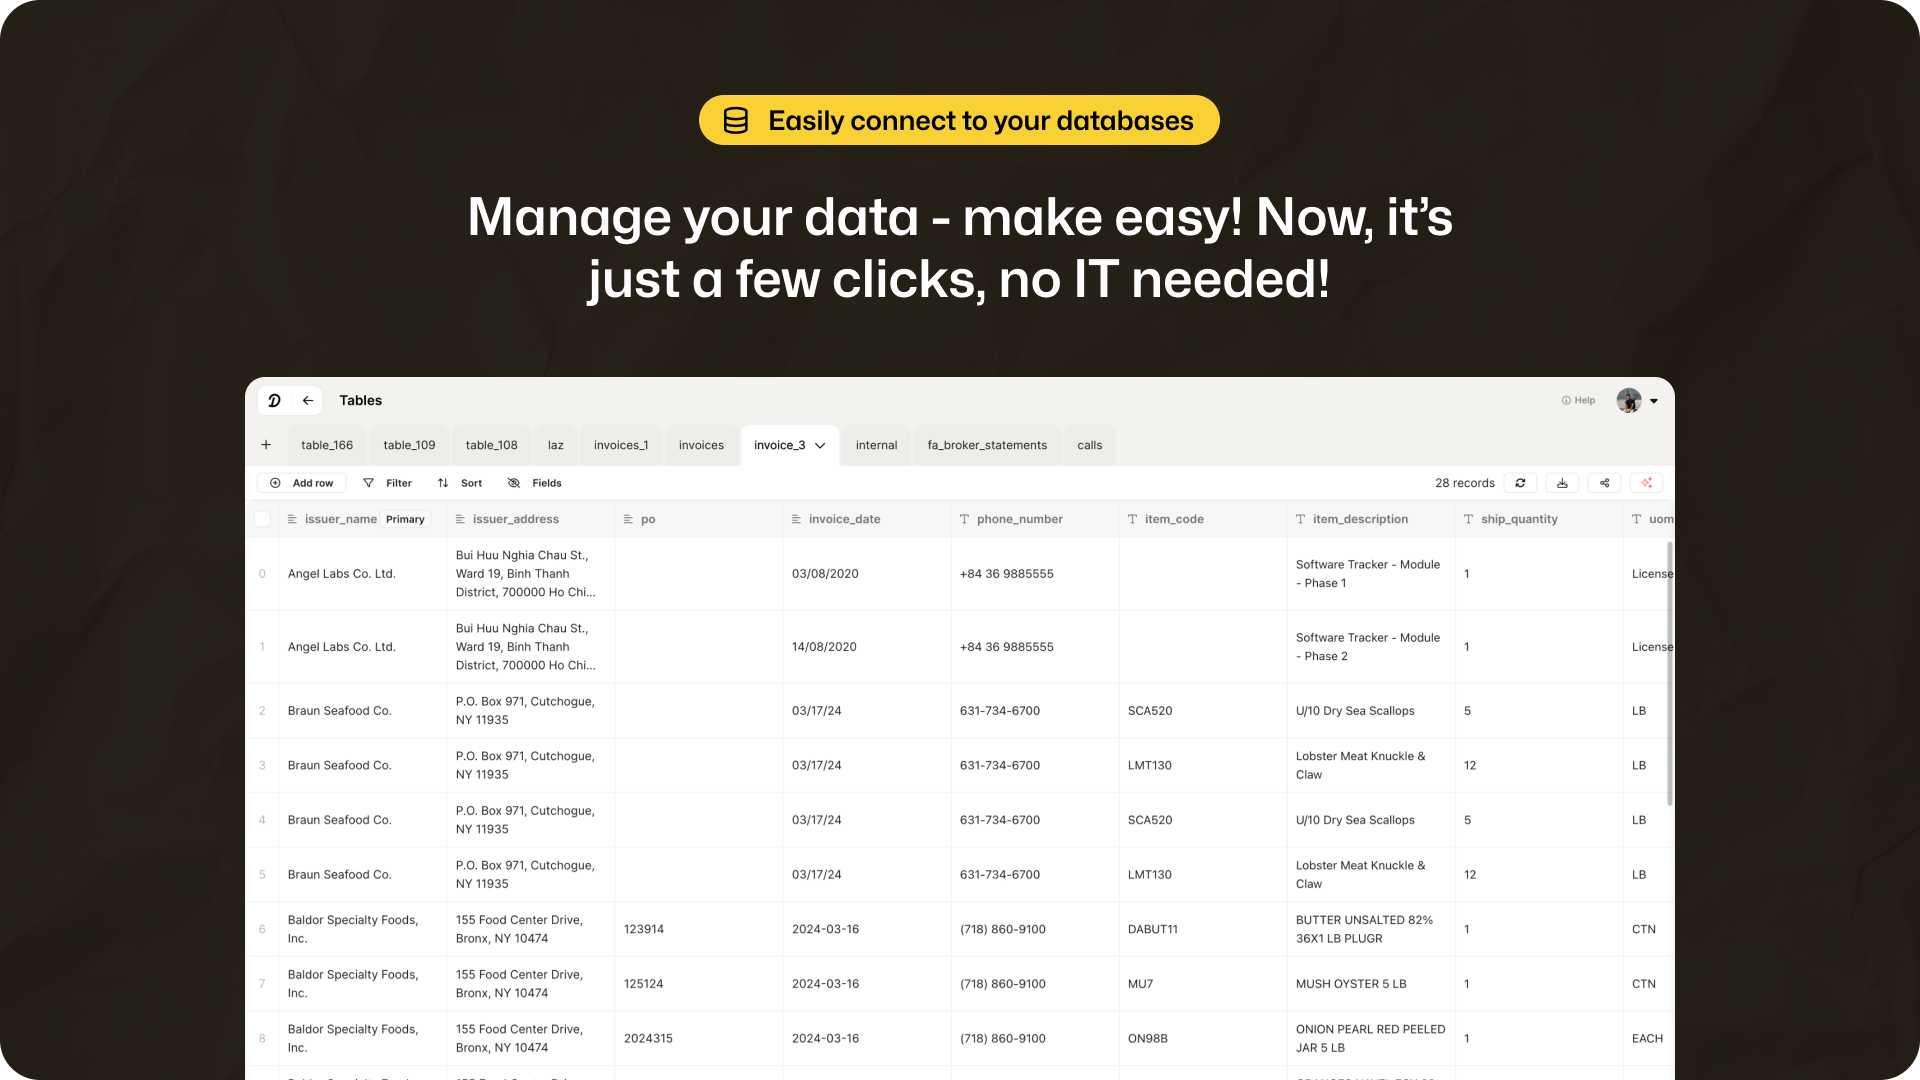Switch to the fa_broker_statements tab
This screenshot has height=1080, width=1920.
(988, 444)
